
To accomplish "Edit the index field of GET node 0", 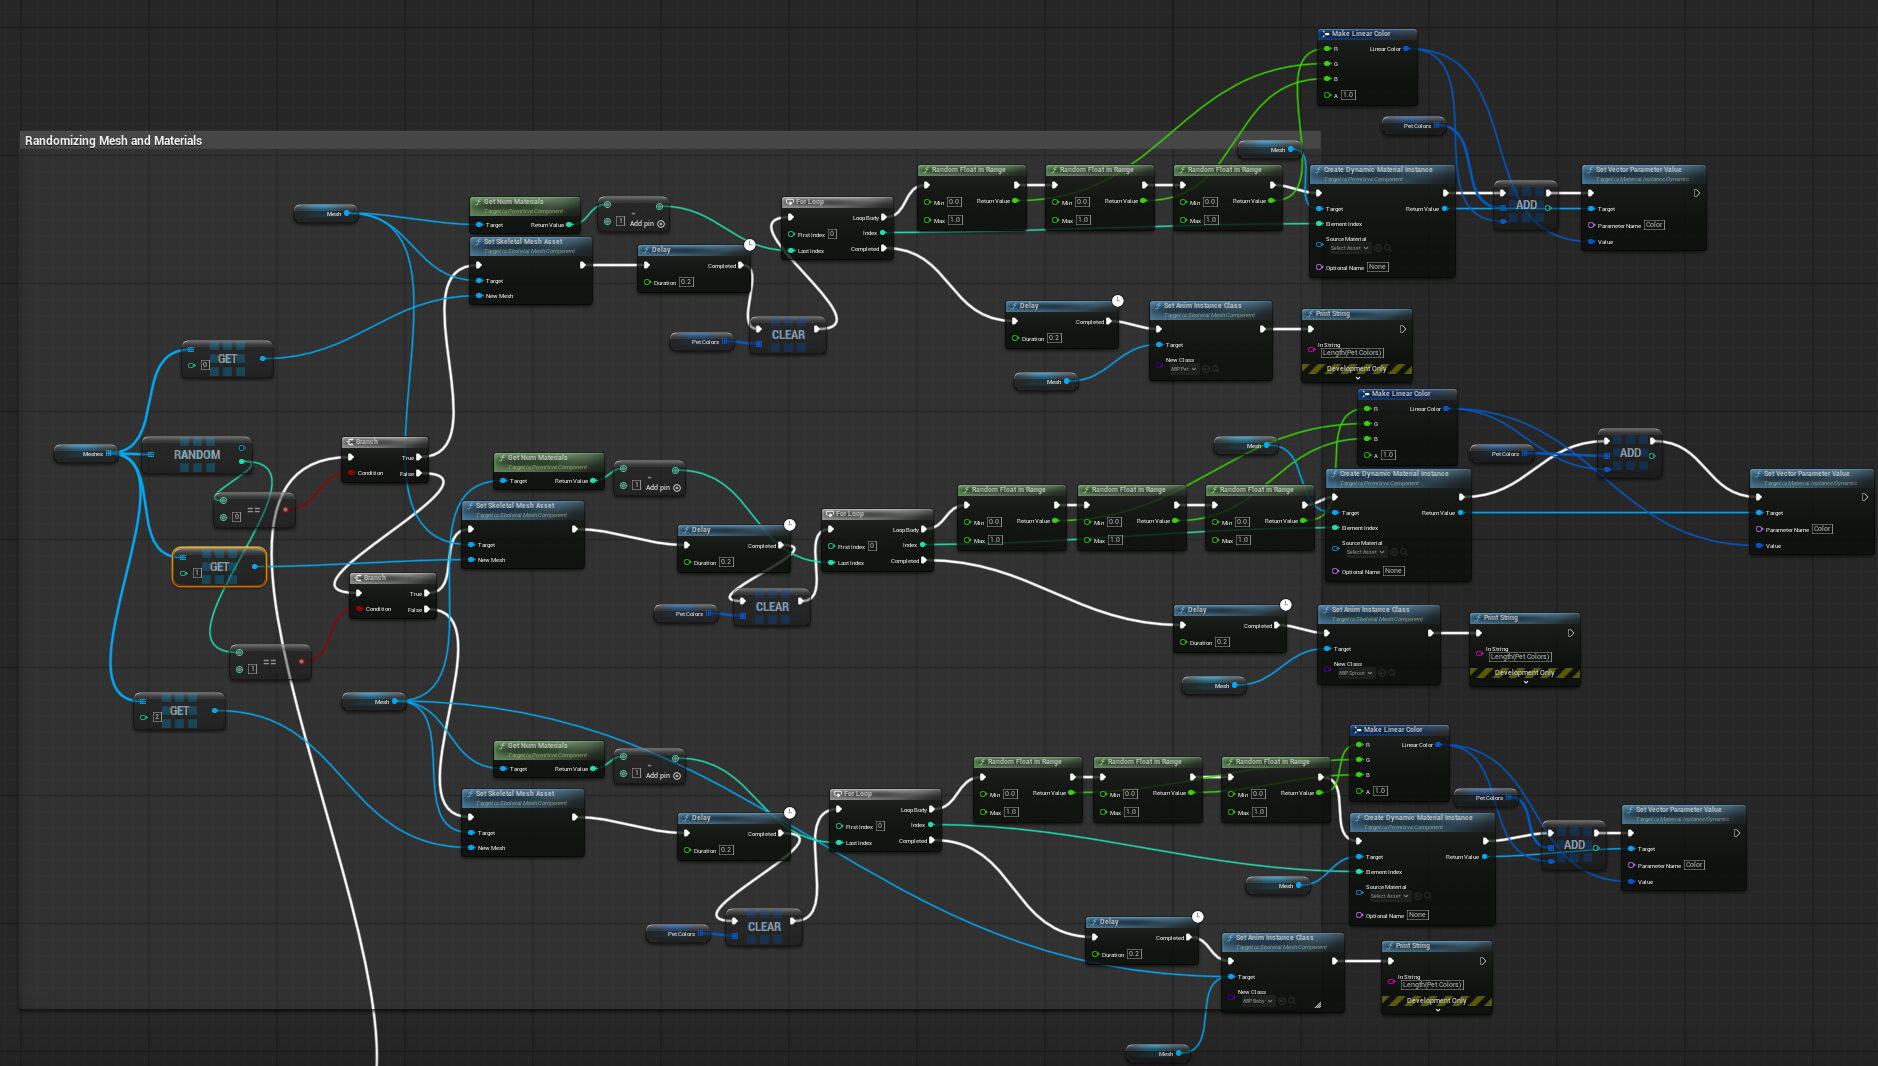I will click(x=205, y=365).
